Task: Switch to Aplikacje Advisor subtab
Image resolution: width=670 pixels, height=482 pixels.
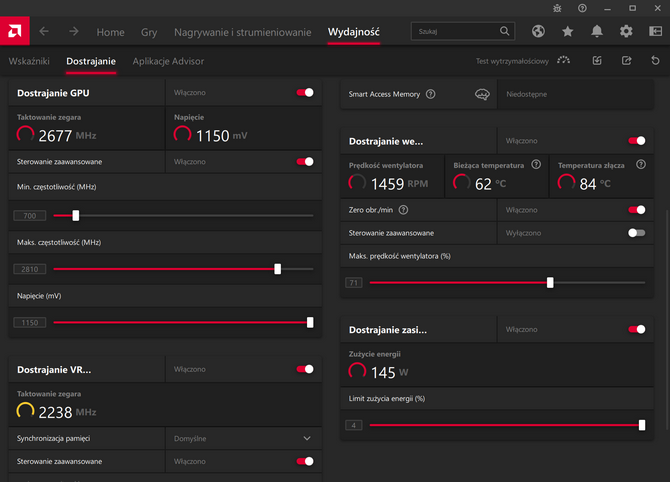Action: (x=168, y=61)
